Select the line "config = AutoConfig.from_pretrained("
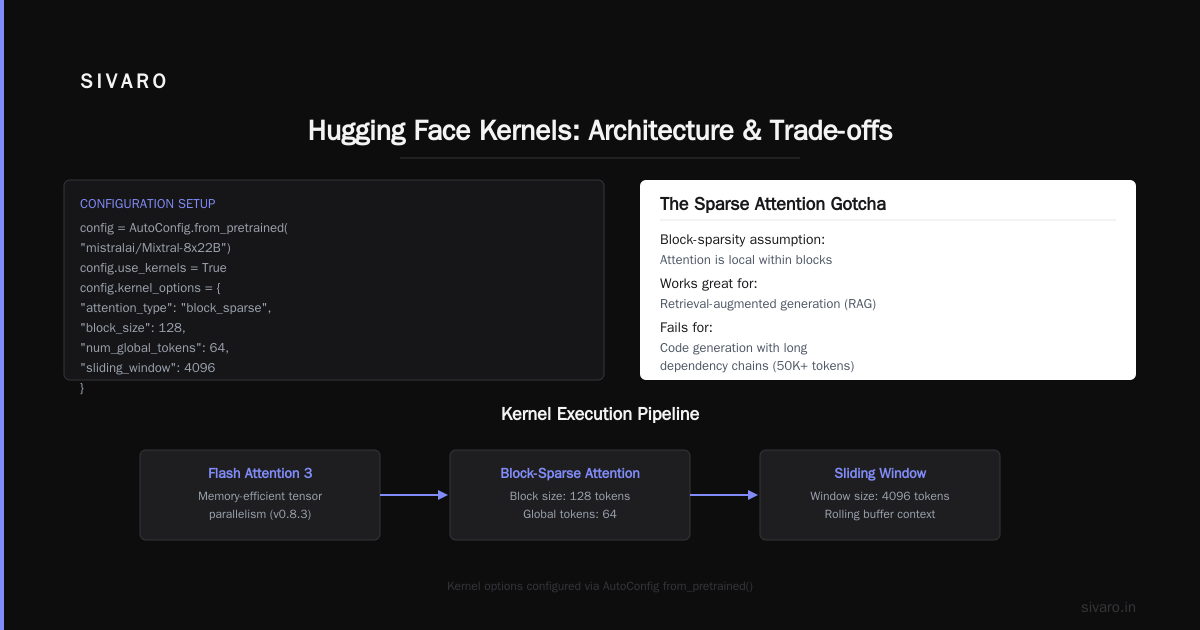 pyautogui.click(x=184, y=228)
